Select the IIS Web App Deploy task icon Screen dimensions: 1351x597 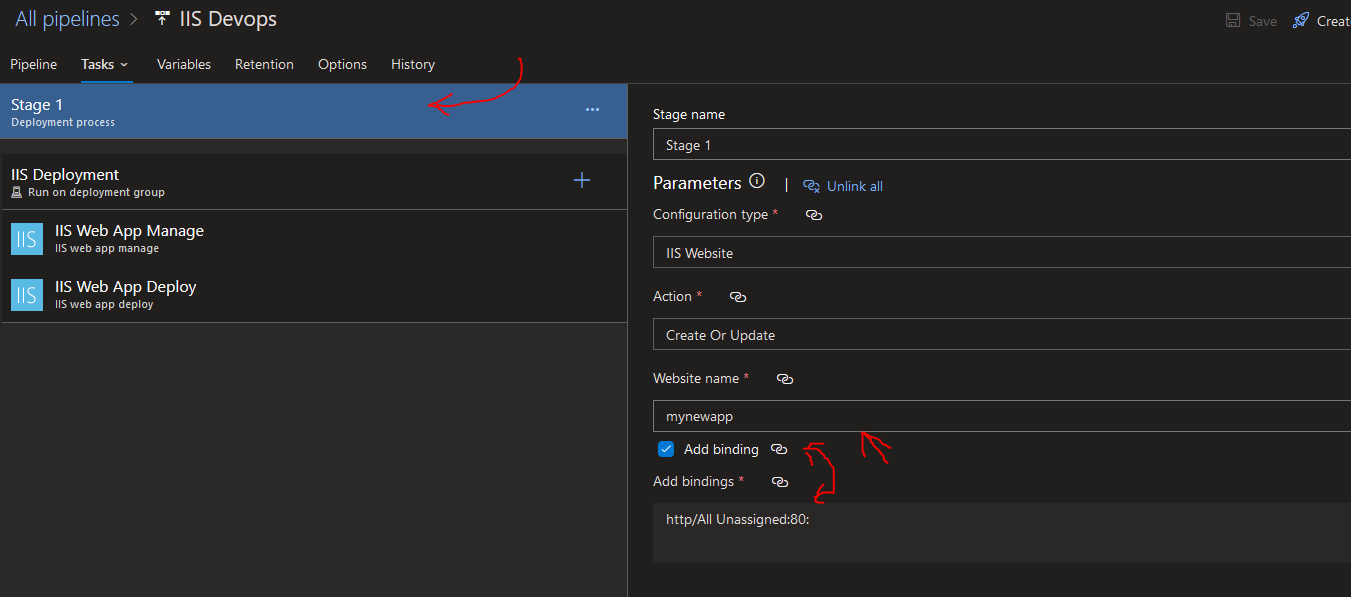[x=26, y=295]
